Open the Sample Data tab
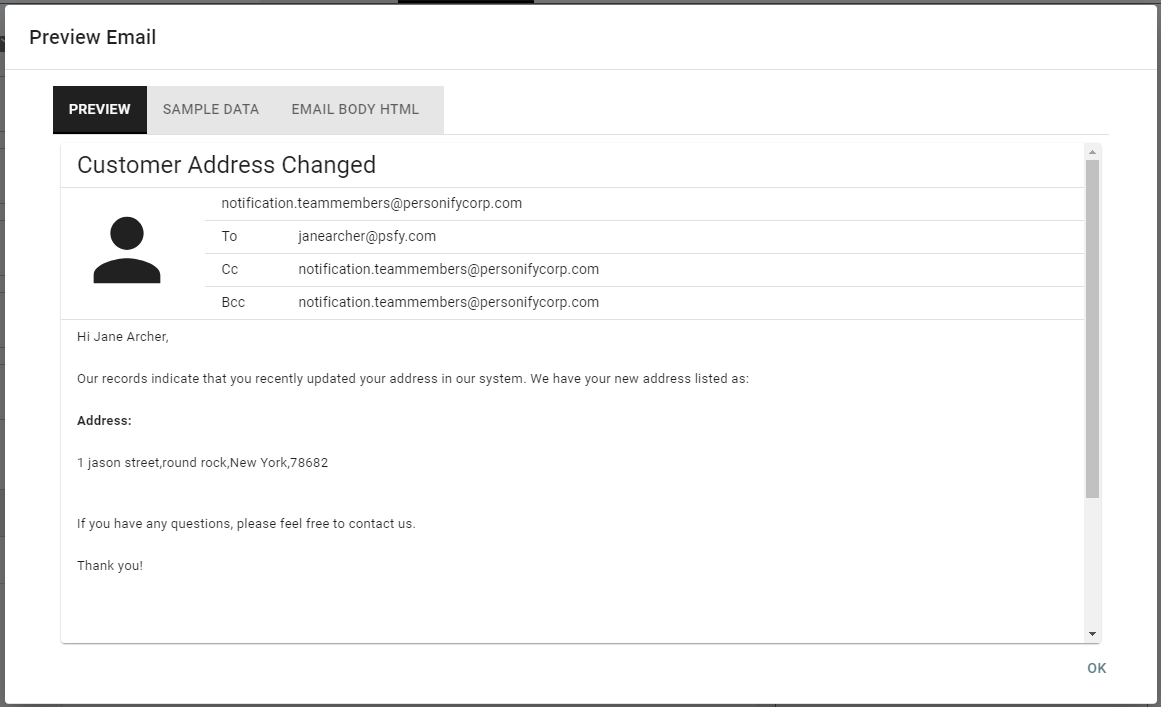The image size is (1161, 707). (x=211, y=110)
